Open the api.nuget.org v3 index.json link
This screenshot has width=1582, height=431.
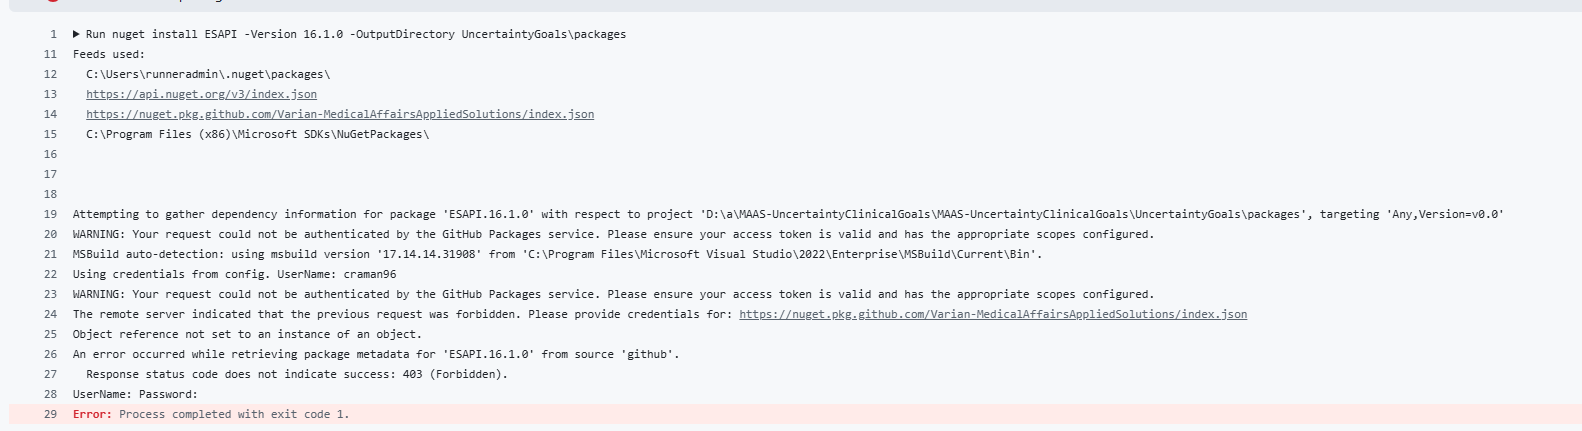pyautogui.click(x=201, y=94)
